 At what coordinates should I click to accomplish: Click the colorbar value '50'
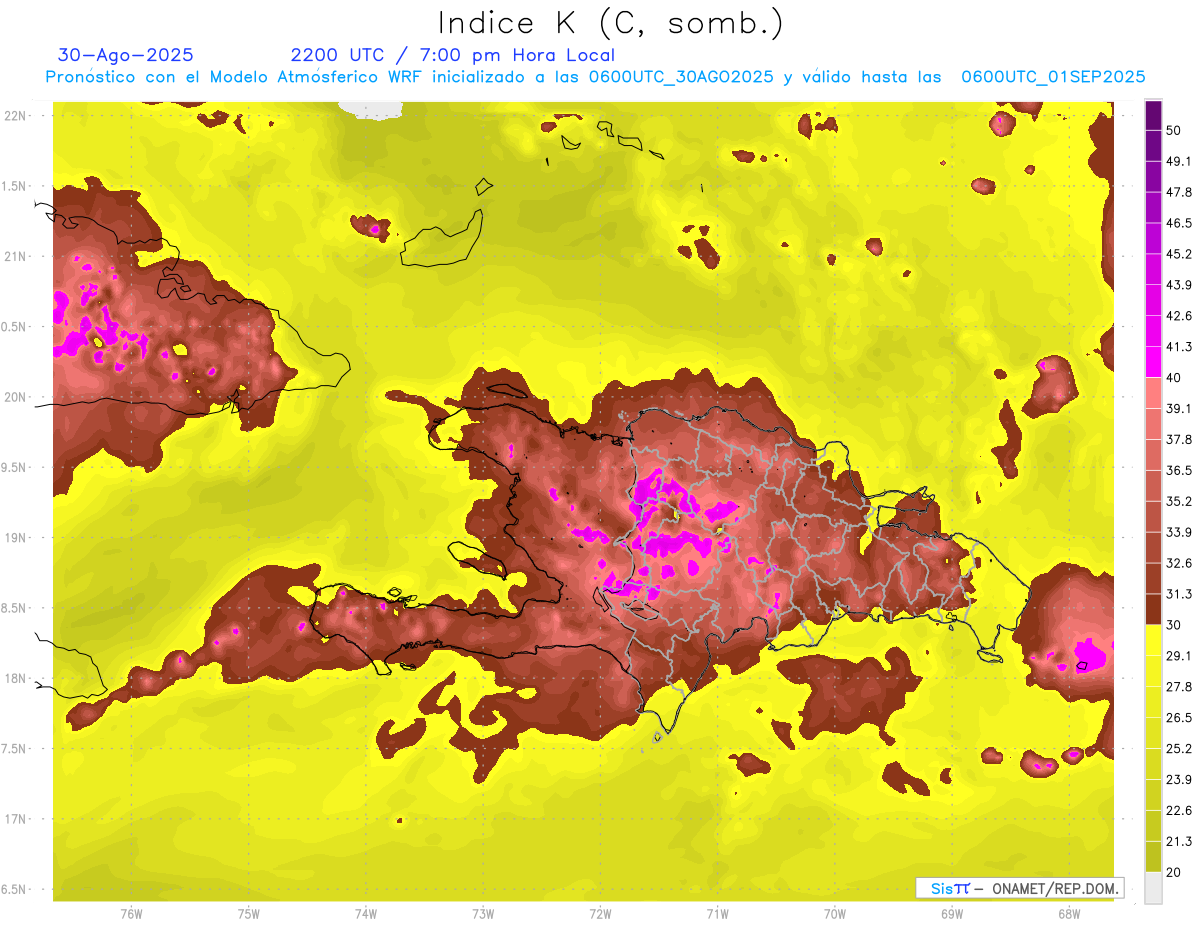click(x=1174, y=130)
